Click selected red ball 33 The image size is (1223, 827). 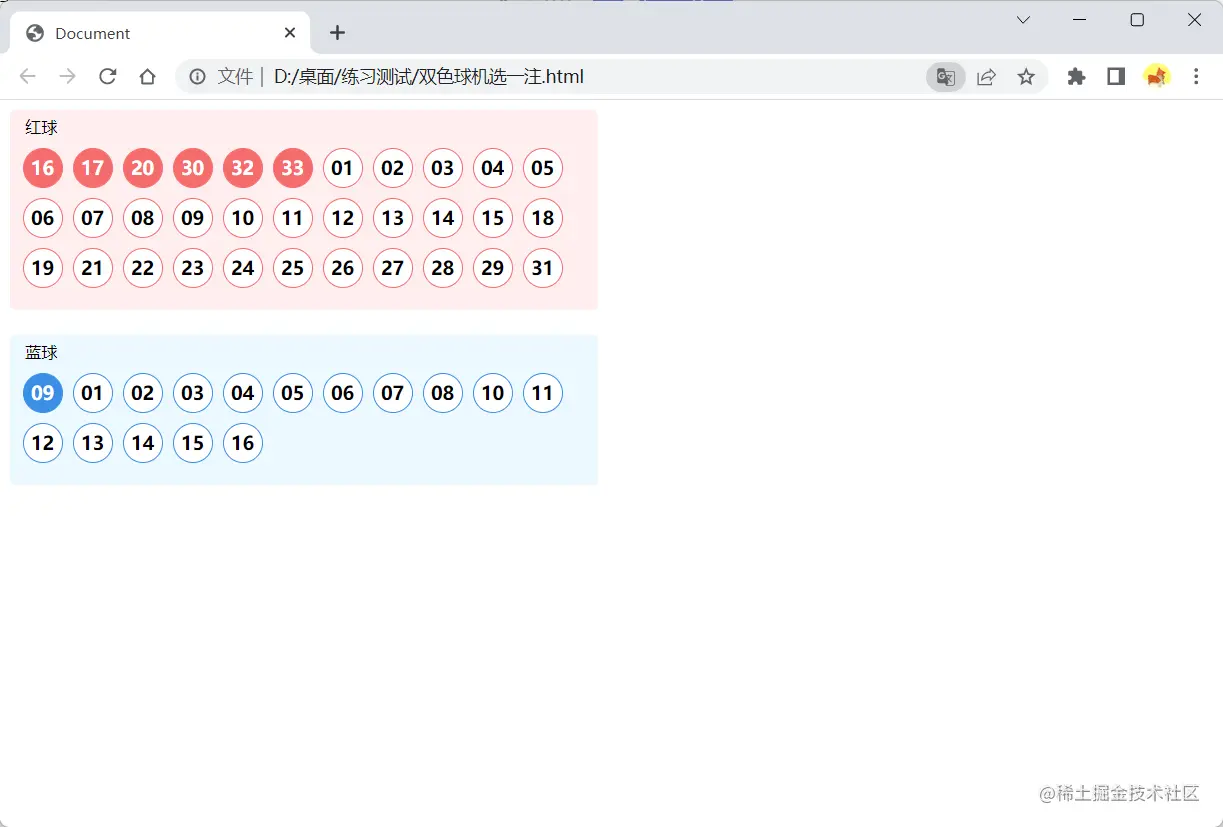click(293, 168)
